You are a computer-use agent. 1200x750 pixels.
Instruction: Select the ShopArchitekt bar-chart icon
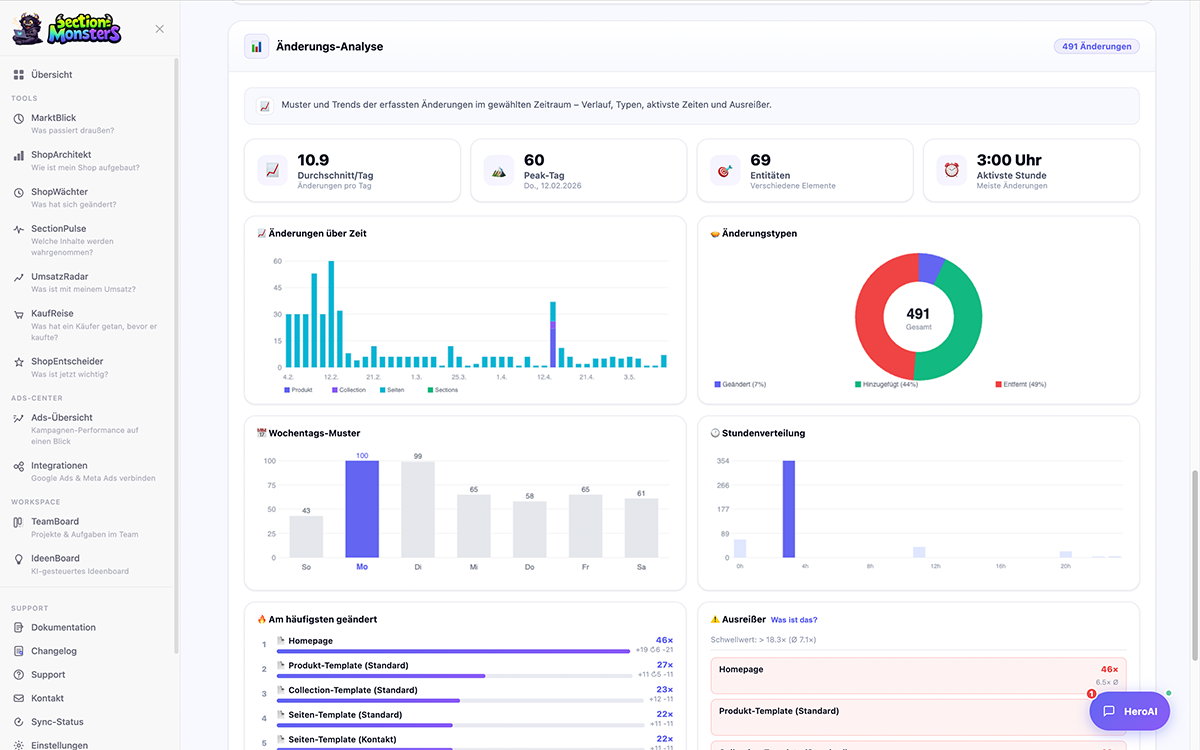pos(19,155)
